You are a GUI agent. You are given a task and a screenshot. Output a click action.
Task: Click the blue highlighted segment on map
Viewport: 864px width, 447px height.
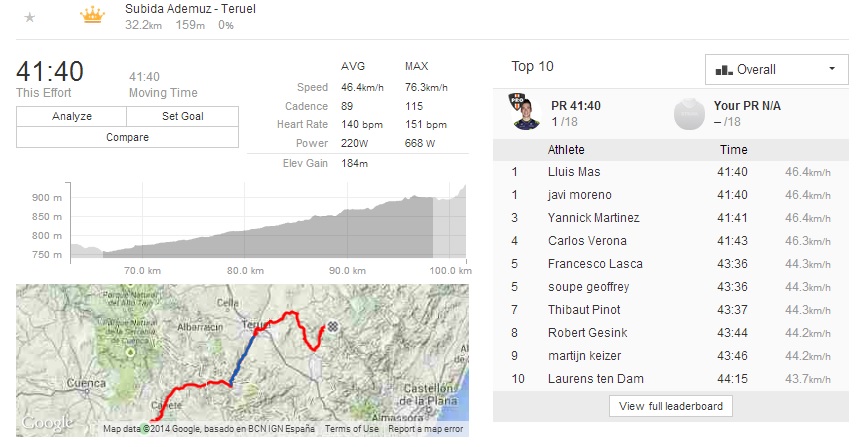(243, 357)
